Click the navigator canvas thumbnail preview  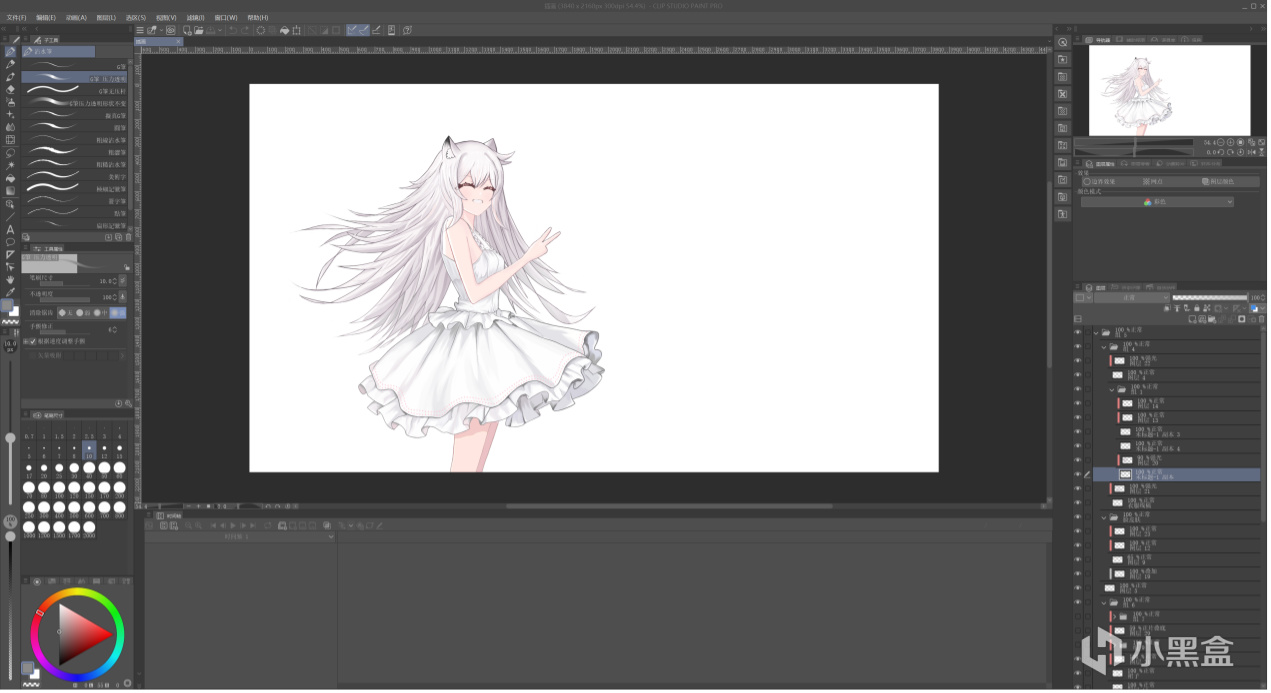click(1168, 90)
